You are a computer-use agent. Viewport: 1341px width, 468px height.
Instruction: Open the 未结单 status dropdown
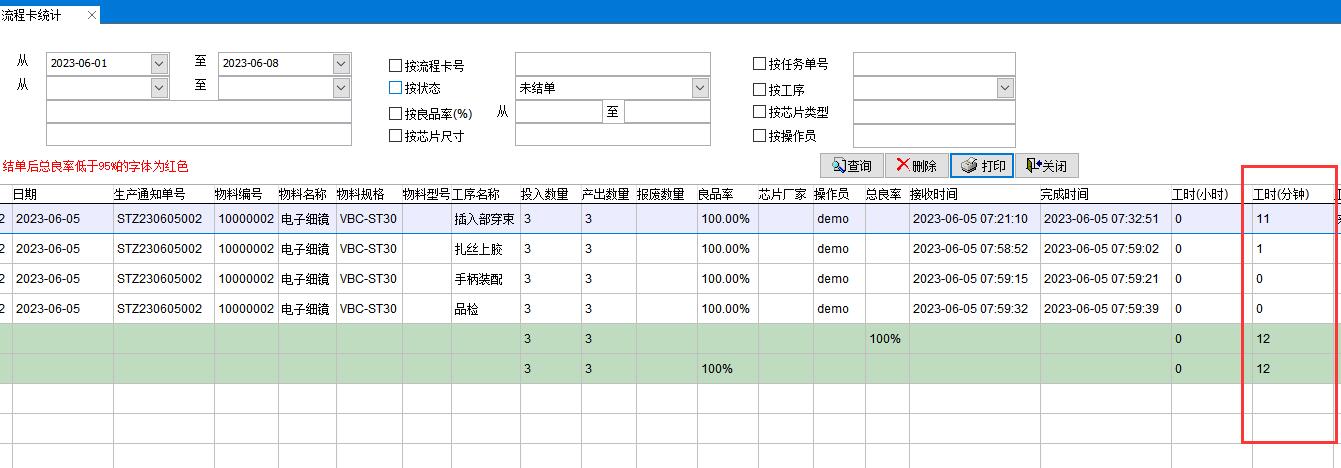pos(700,89)
